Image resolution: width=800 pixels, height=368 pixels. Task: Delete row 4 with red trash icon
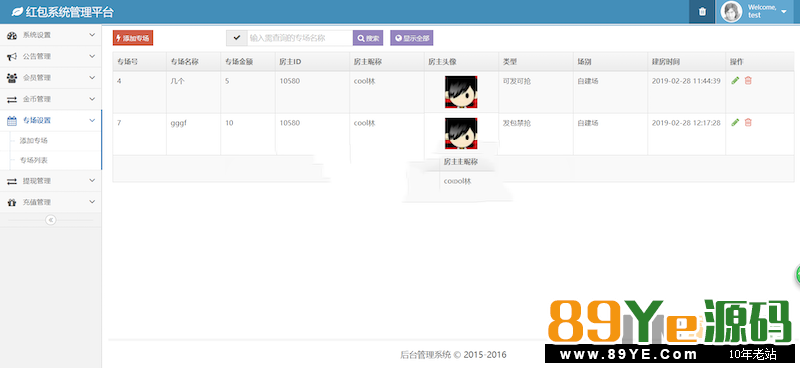tap(748, 80)
